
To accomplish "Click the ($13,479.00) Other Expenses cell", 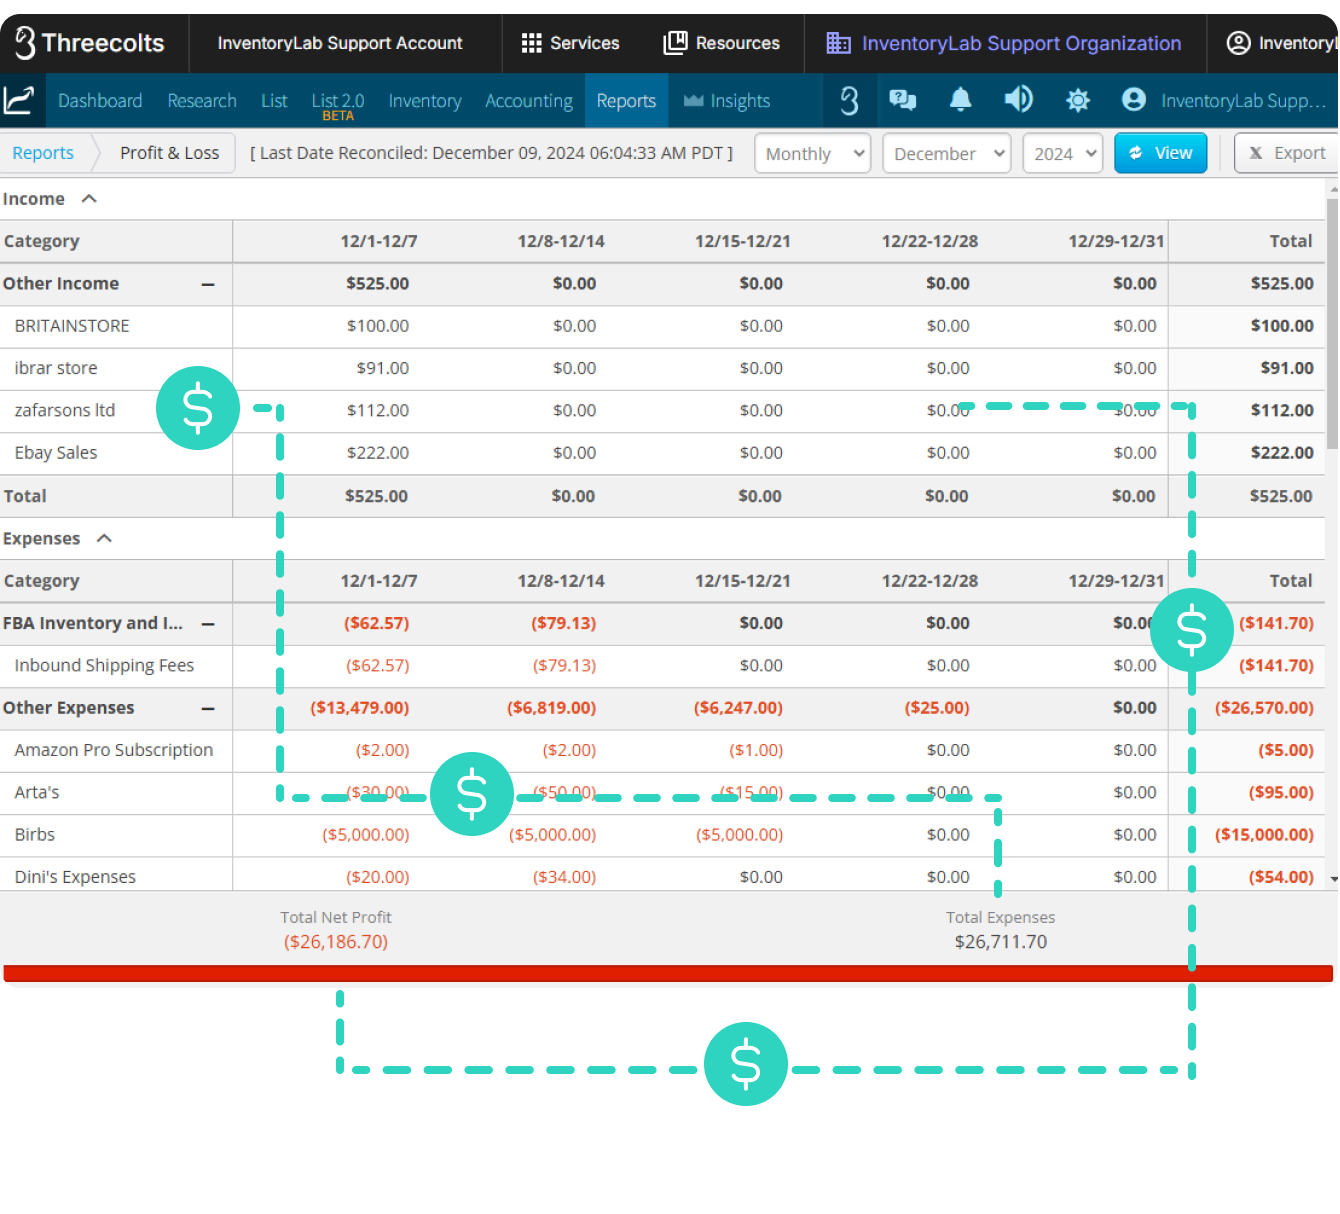I will (x=360, y=708).
